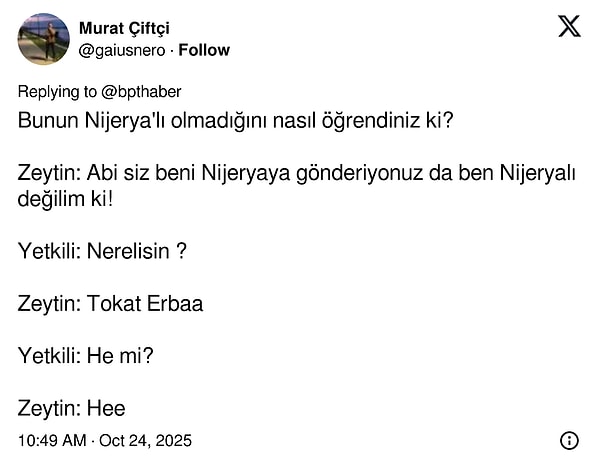Click the X logo
The width and height of the screenshot is (600, 471).
(569, 27)
